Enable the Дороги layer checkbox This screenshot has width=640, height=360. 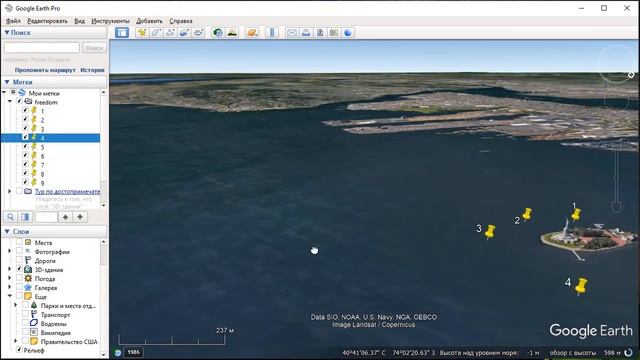click(x=19, y=260)
